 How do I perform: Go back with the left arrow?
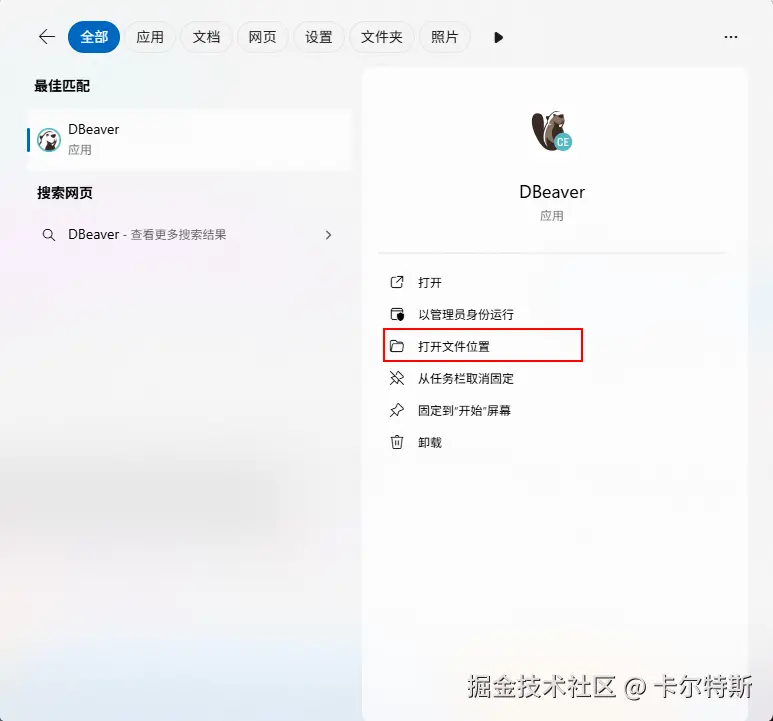pyautogui.click(x=47, y=37)
